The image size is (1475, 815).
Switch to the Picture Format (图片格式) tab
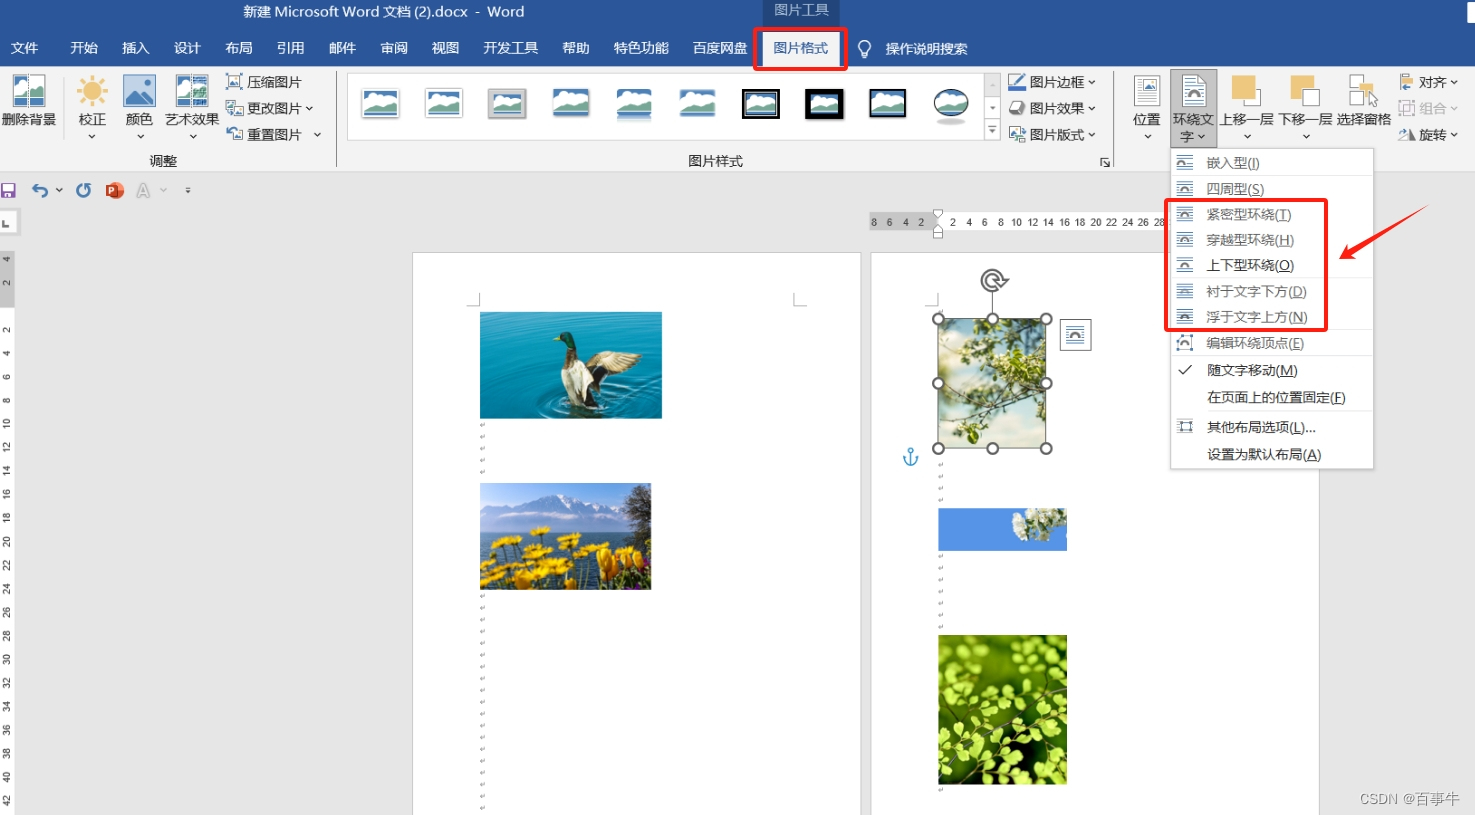(x=801, y=48)
